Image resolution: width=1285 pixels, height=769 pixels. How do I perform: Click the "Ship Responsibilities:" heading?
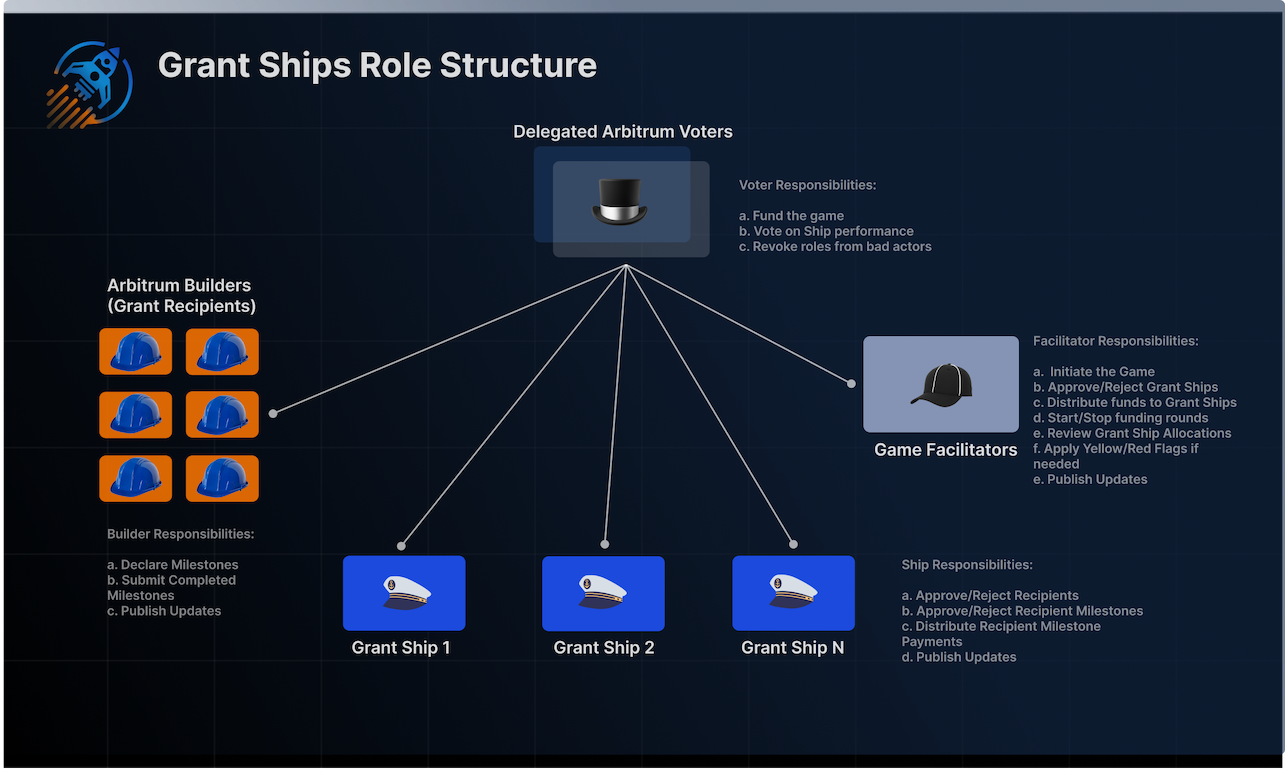[967, 565]
